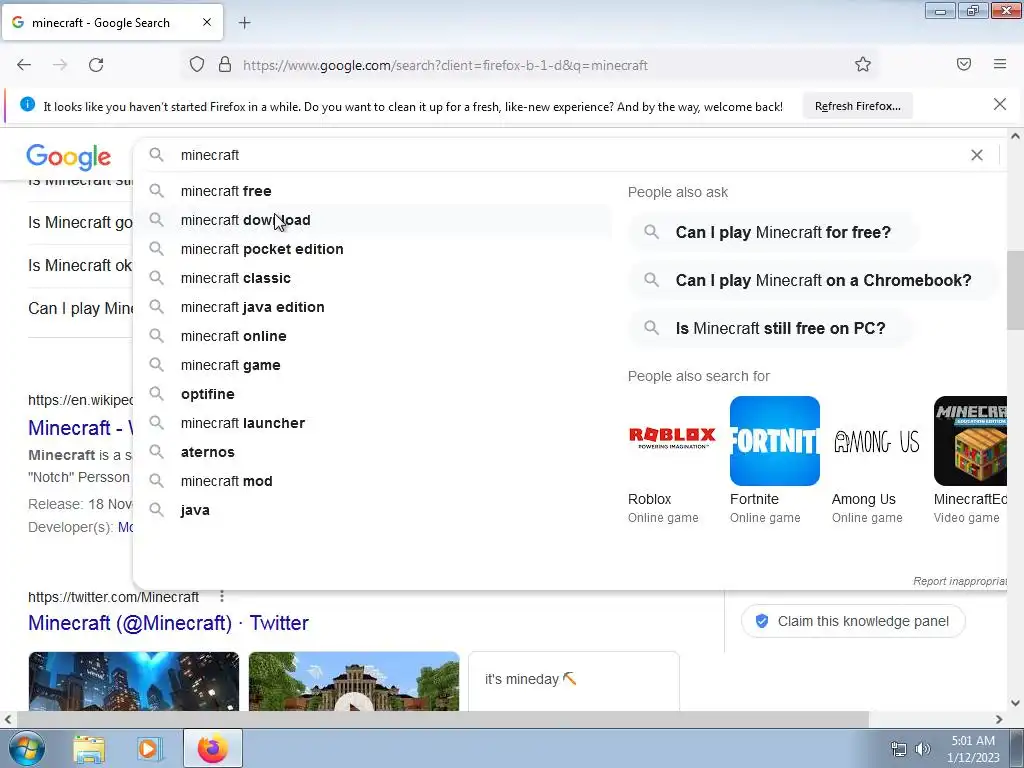Image resolution: width=1024 pixels, height=768 pixels.
Task: Open the Windows Start orb
Action: click(x=27, y=748)
